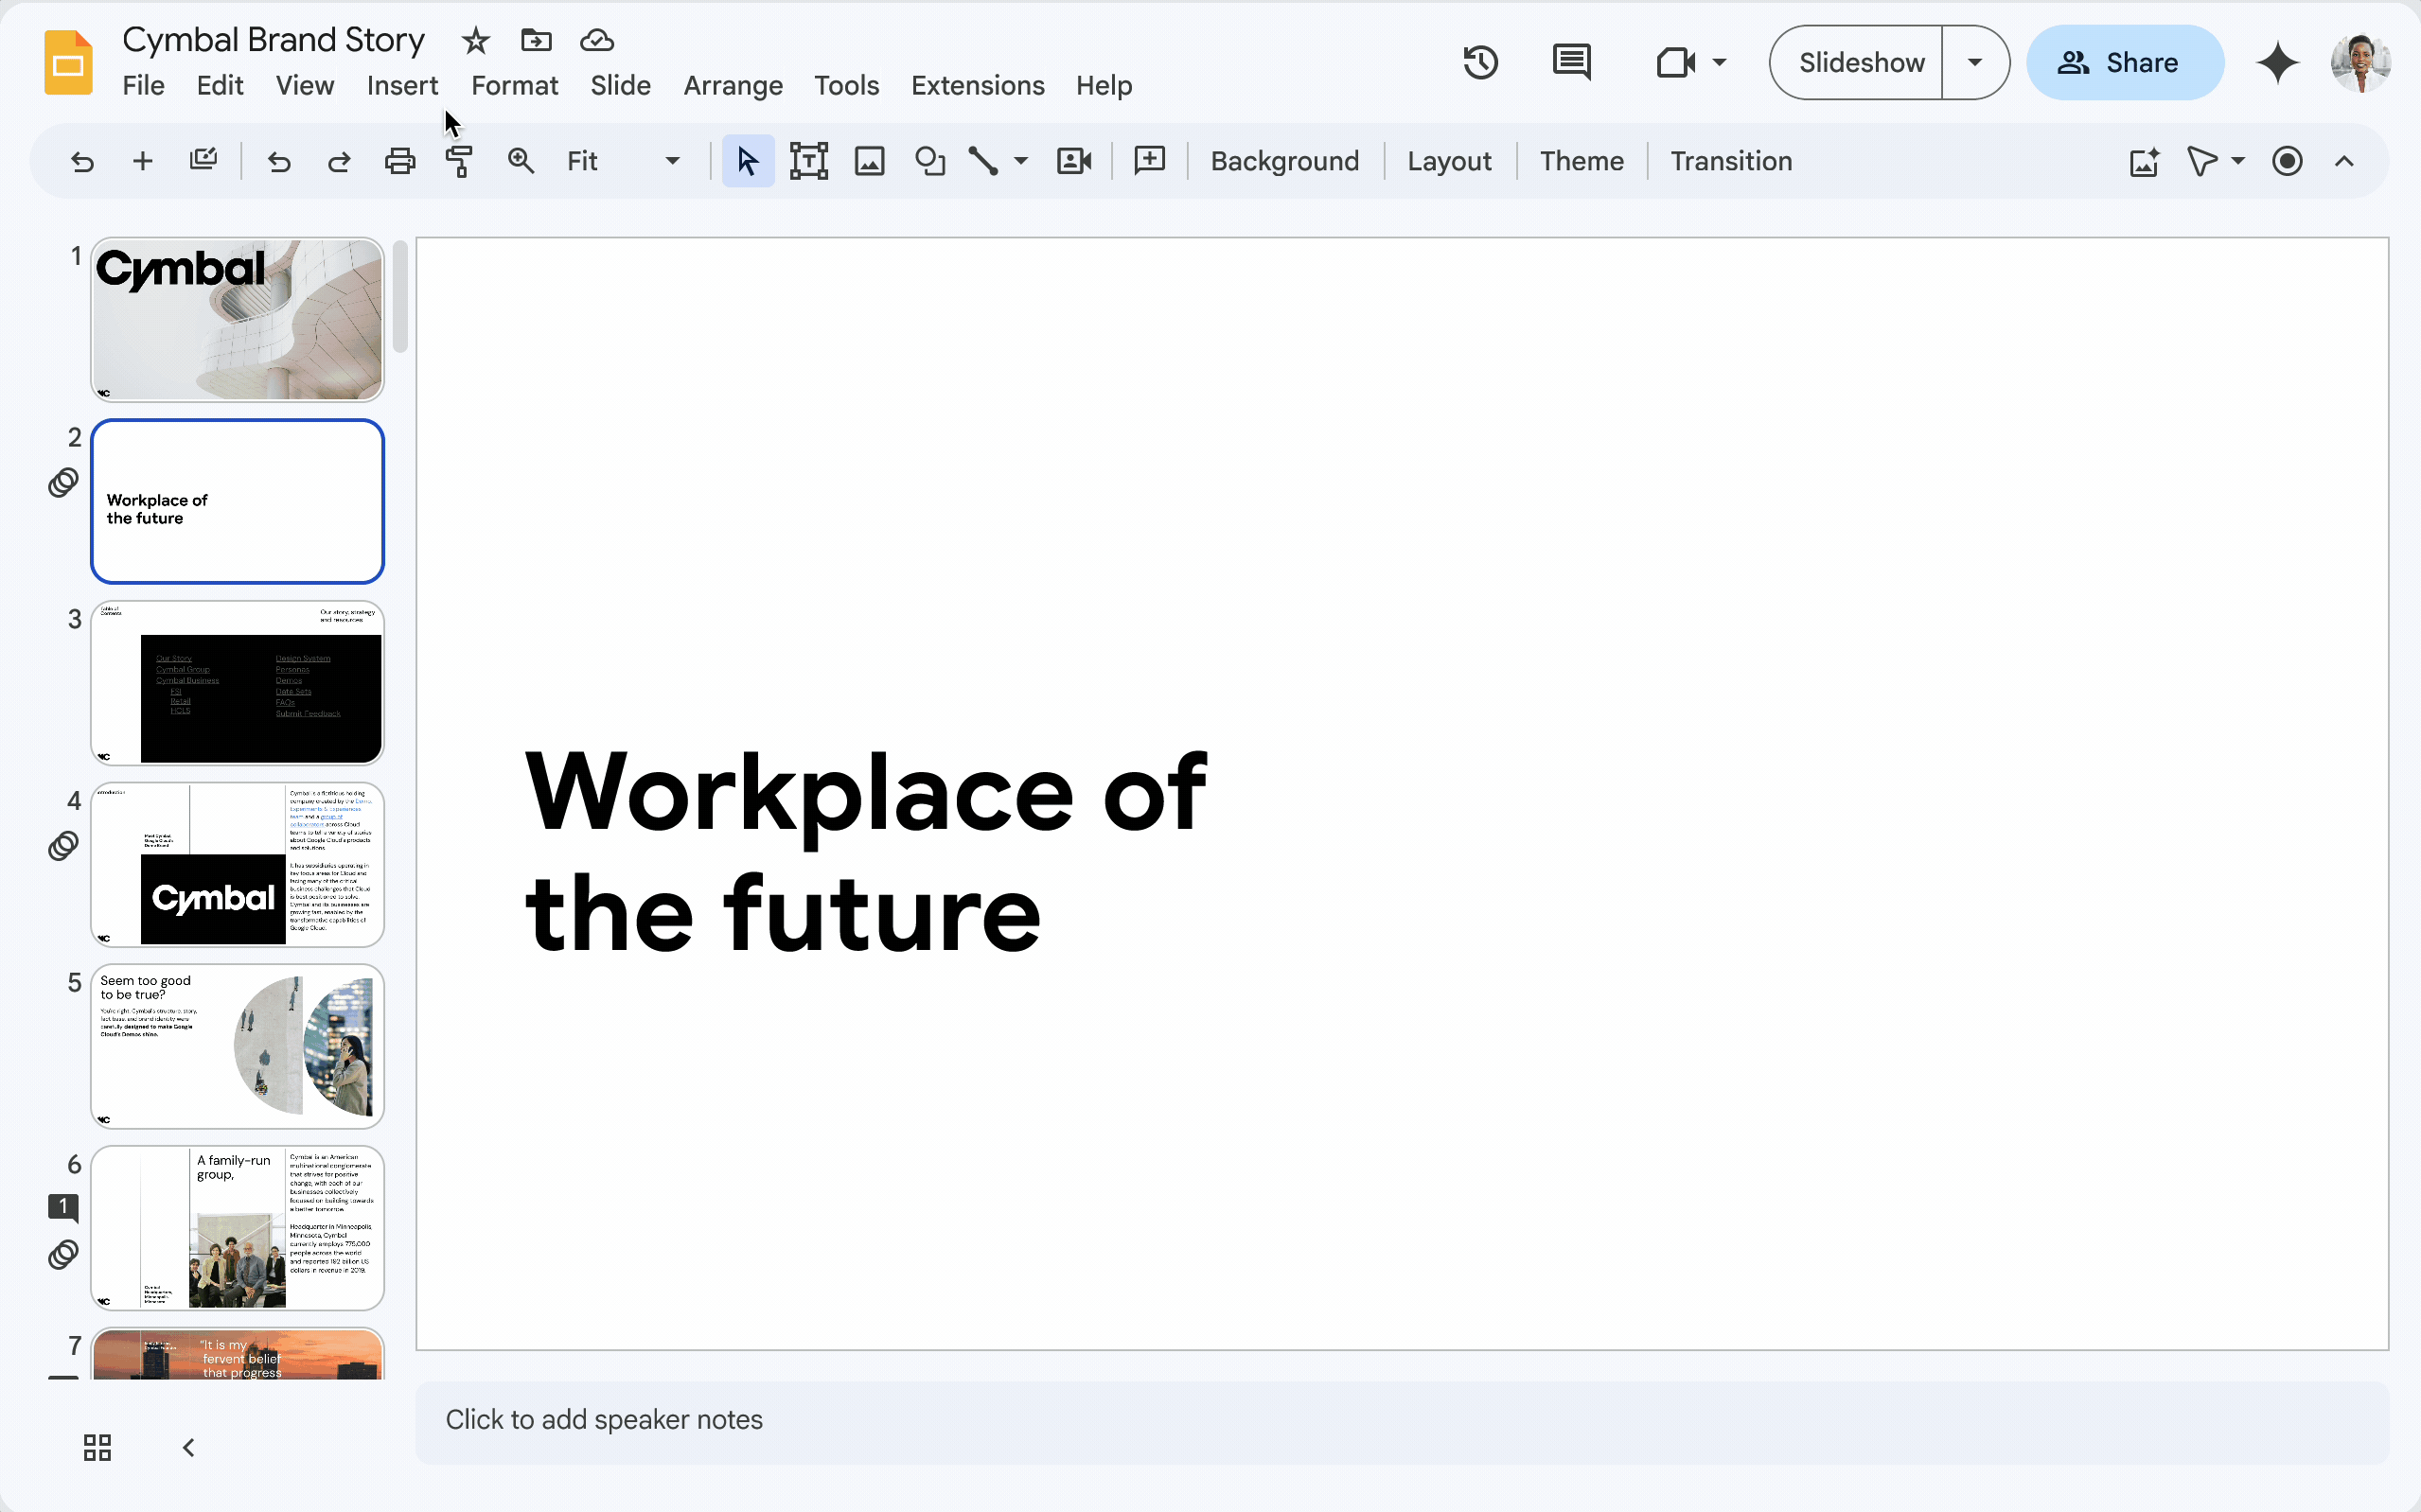Screen dimensions: 2421x1512
Task: Open the Arrange menu
Action: (x=732, y=86)
